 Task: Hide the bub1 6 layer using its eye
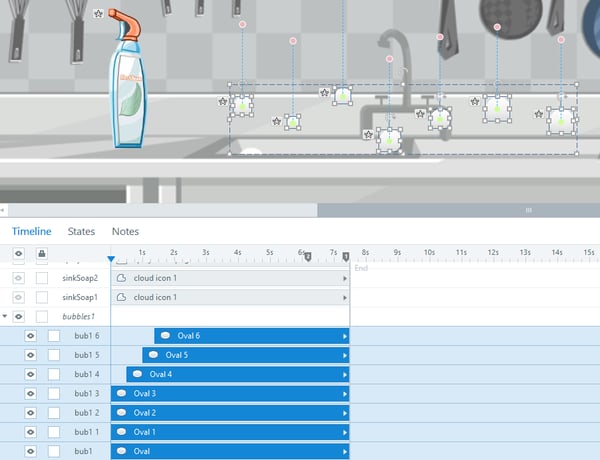(30, 336)
